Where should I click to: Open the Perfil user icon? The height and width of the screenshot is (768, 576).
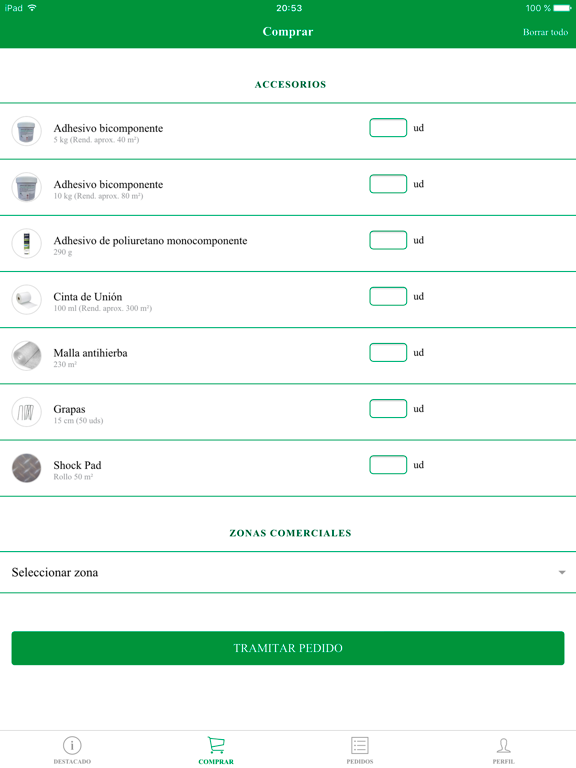[504, 745]
